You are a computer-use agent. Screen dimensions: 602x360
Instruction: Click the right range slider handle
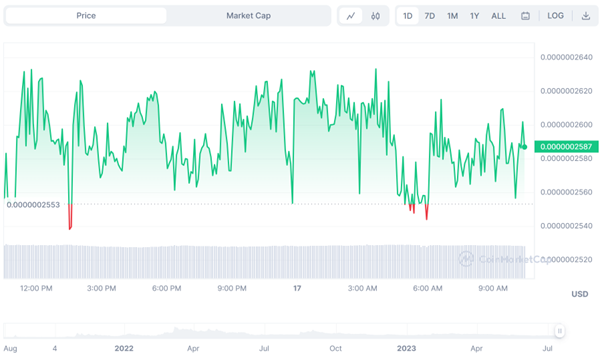[x=559, y=331]
